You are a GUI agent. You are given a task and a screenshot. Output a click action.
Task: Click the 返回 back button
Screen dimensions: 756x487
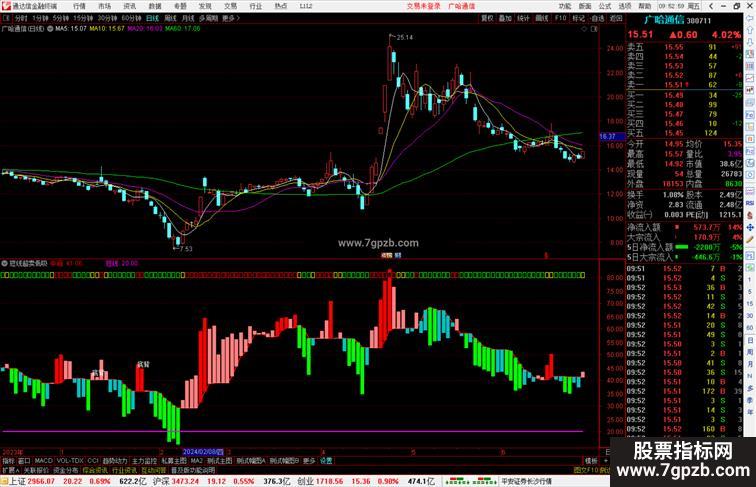click(616, 18)
